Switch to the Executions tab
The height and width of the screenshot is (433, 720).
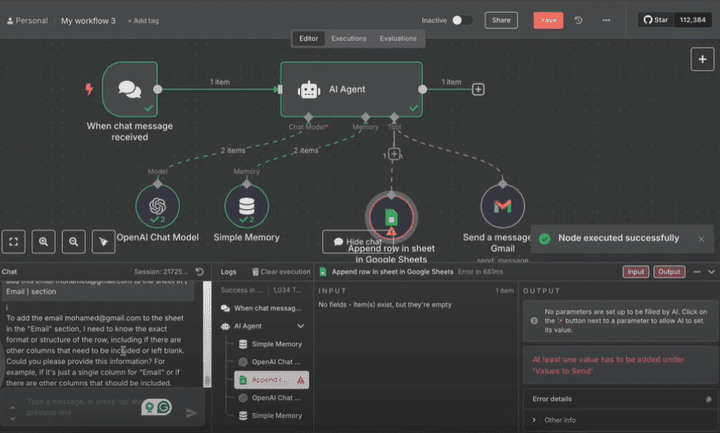pyautogui.click(x=349, y=39)
